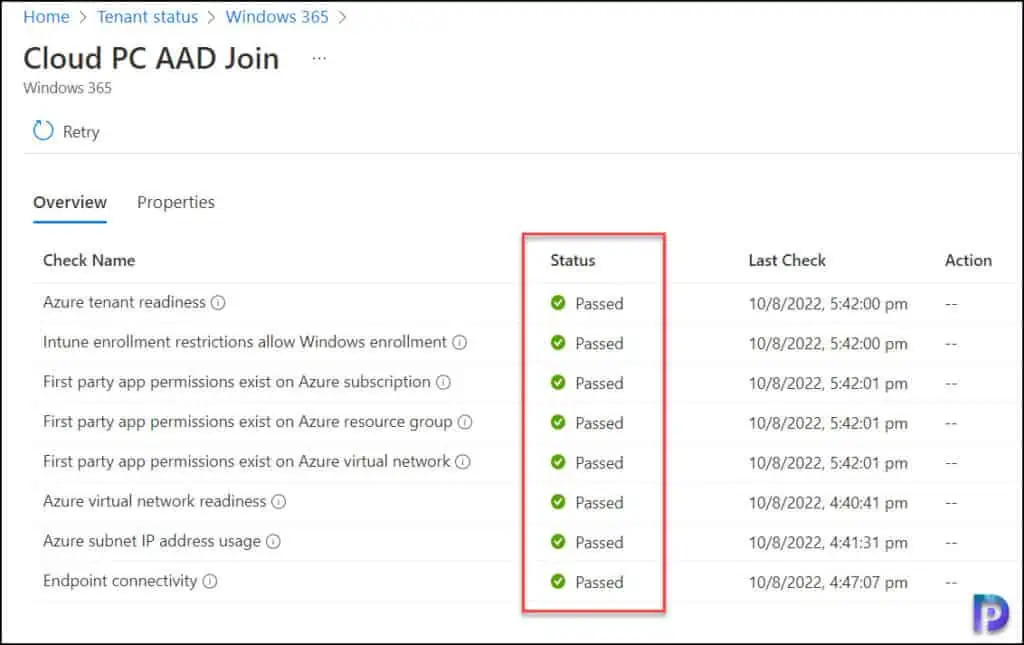Select Azure subnet IP address usage text

[x=152, y=541]
